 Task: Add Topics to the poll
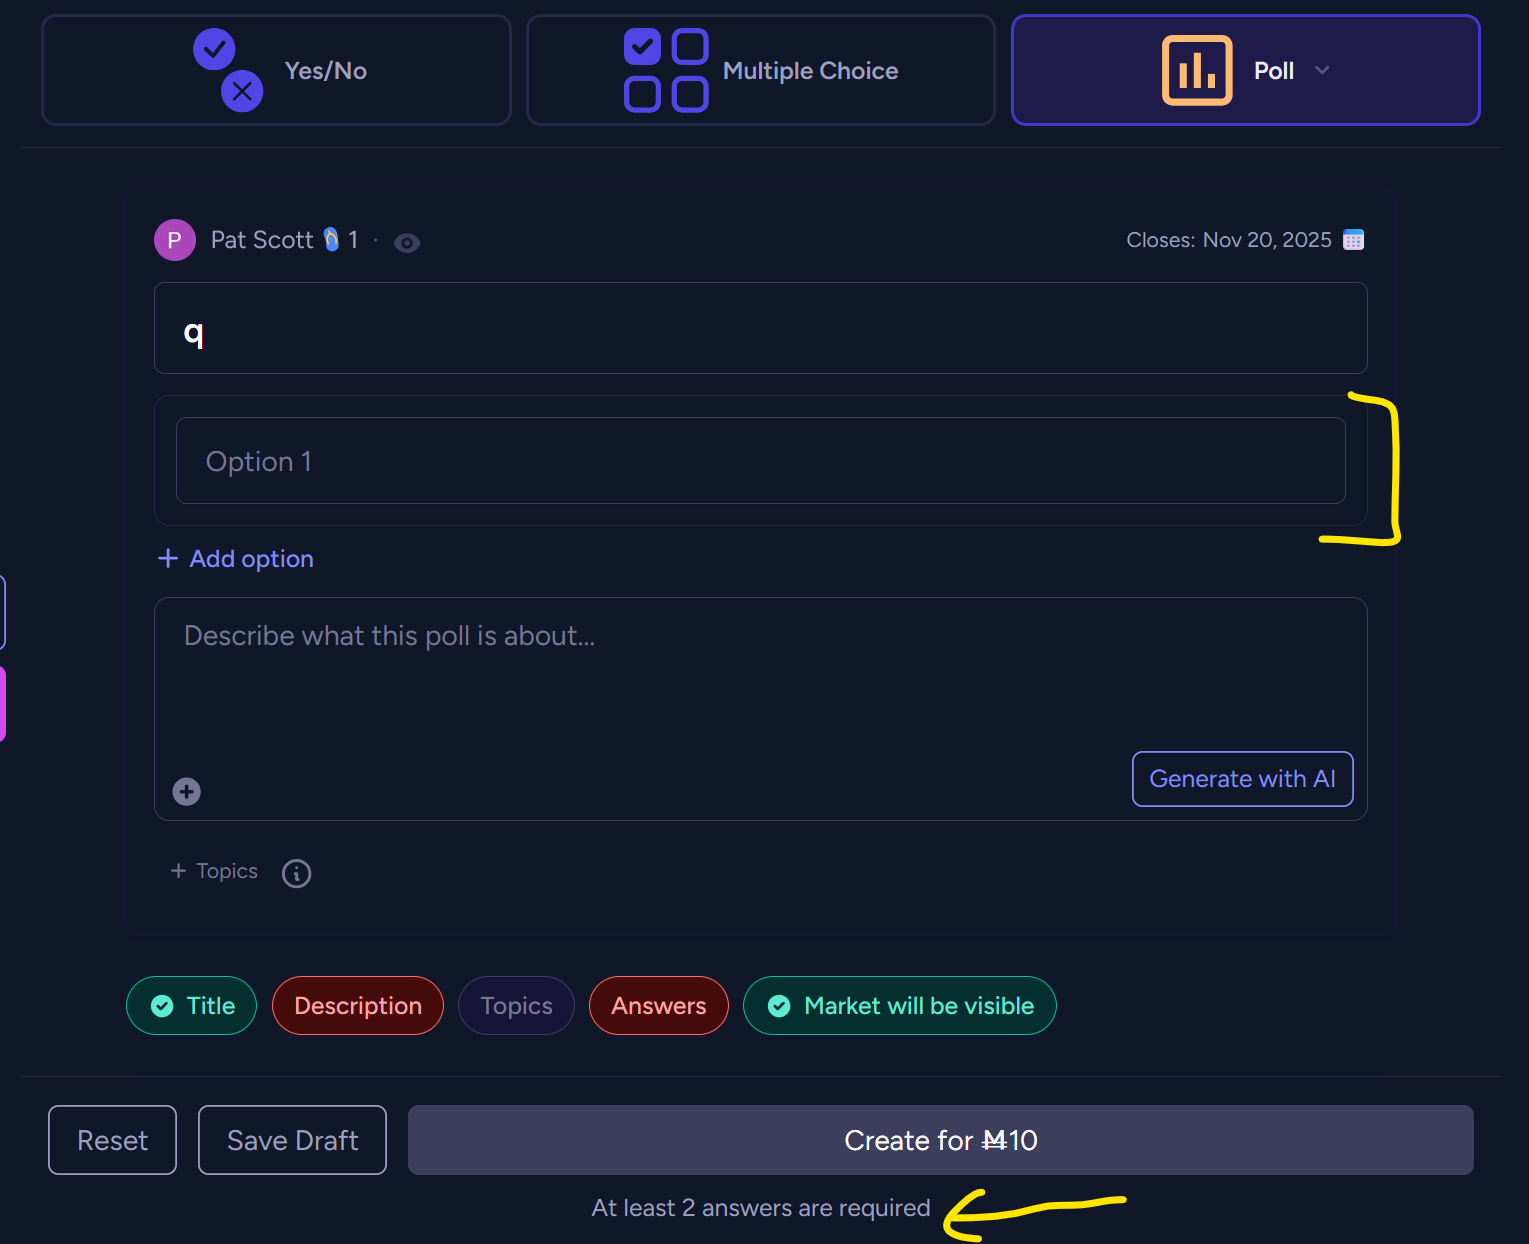[214, 871]
